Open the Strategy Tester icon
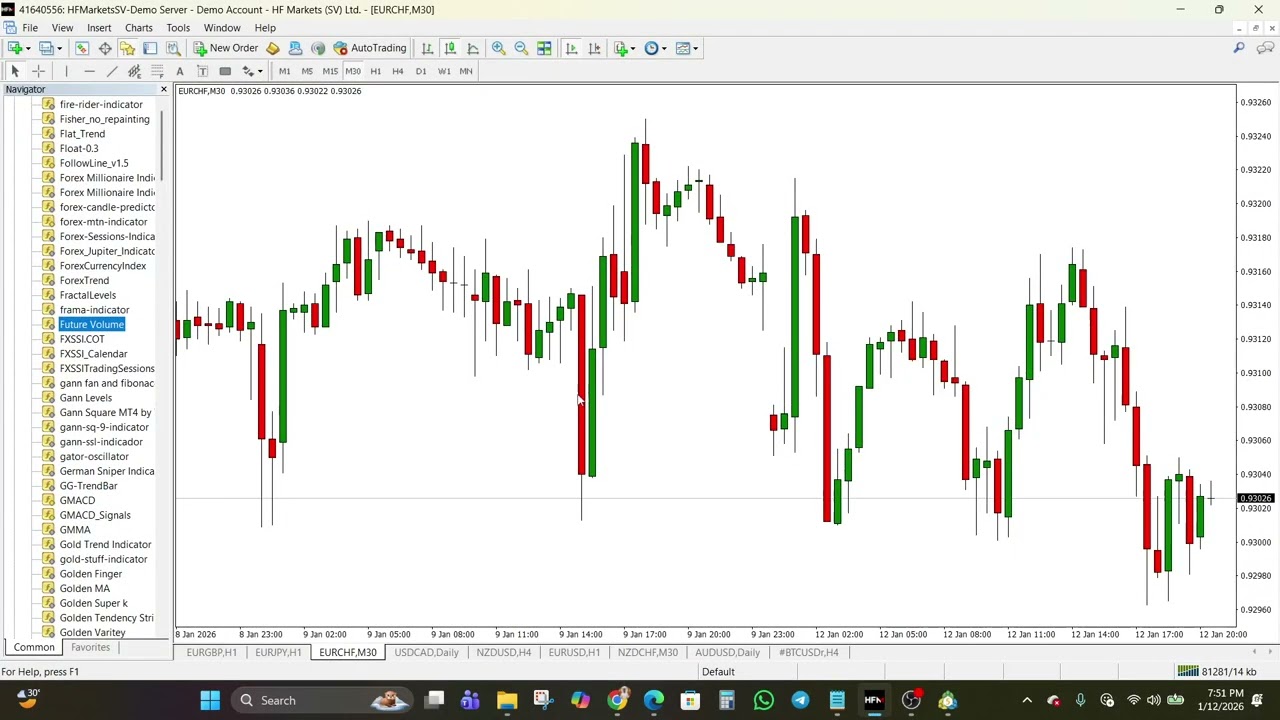Screen dimensions: 1280x720 (x=173, y=48)
